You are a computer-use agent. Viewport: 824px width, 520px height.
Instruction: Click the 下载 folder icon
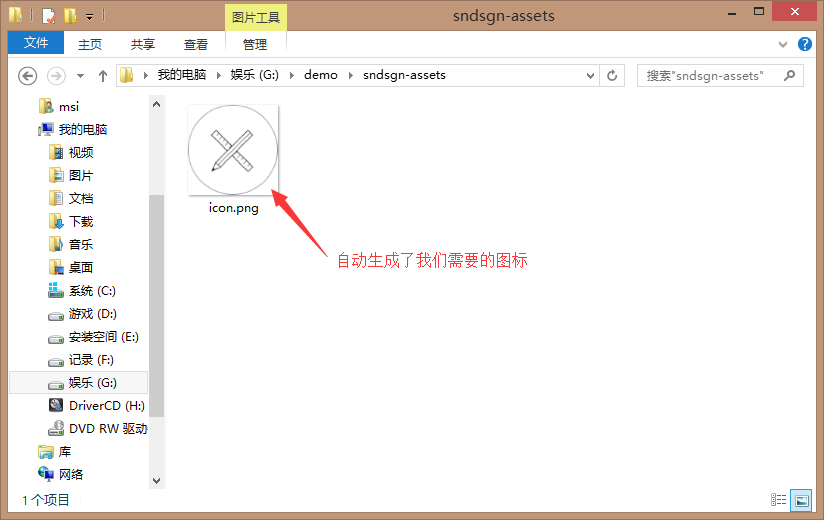(x=56, y=222)
